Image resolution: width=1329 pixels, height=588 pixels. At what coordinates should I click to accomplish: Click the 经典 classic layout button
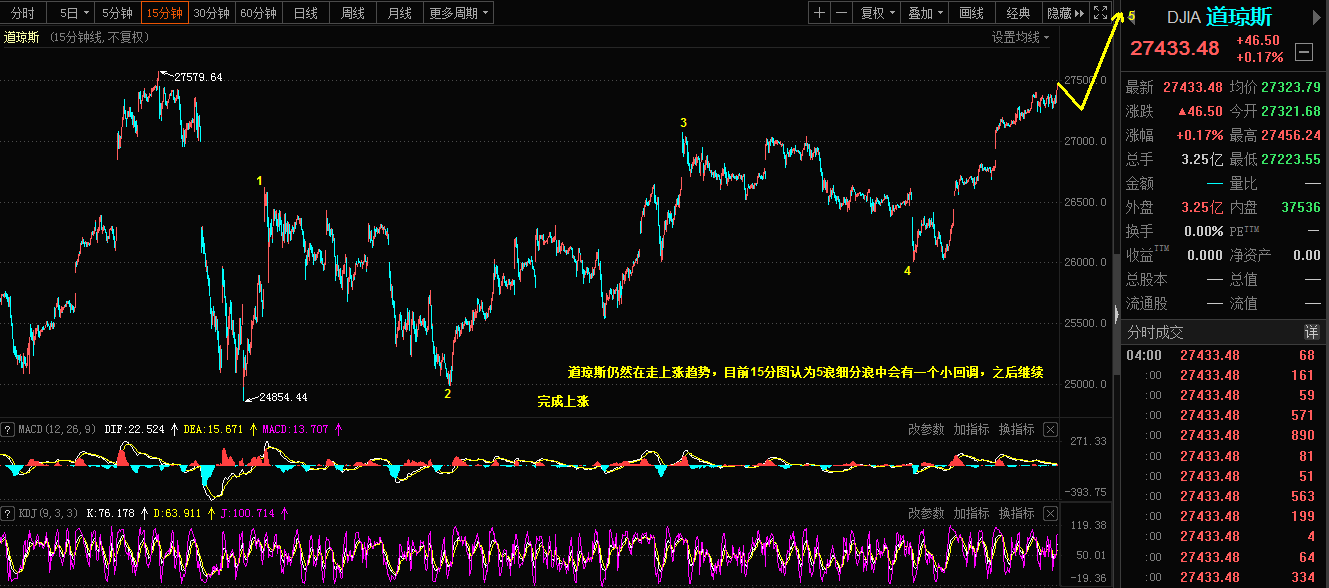click(1018, 13)
